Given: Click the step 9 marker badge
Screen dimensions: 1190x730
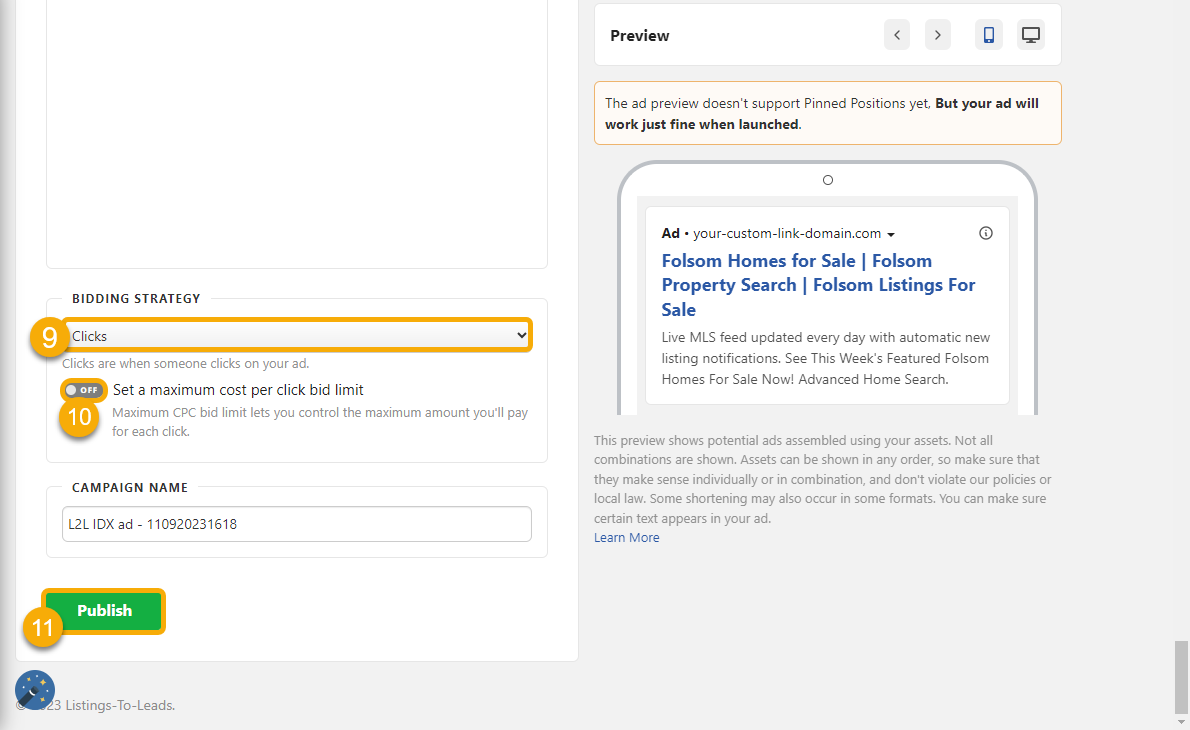Looking at the screenshot, I should click(49, 338).
